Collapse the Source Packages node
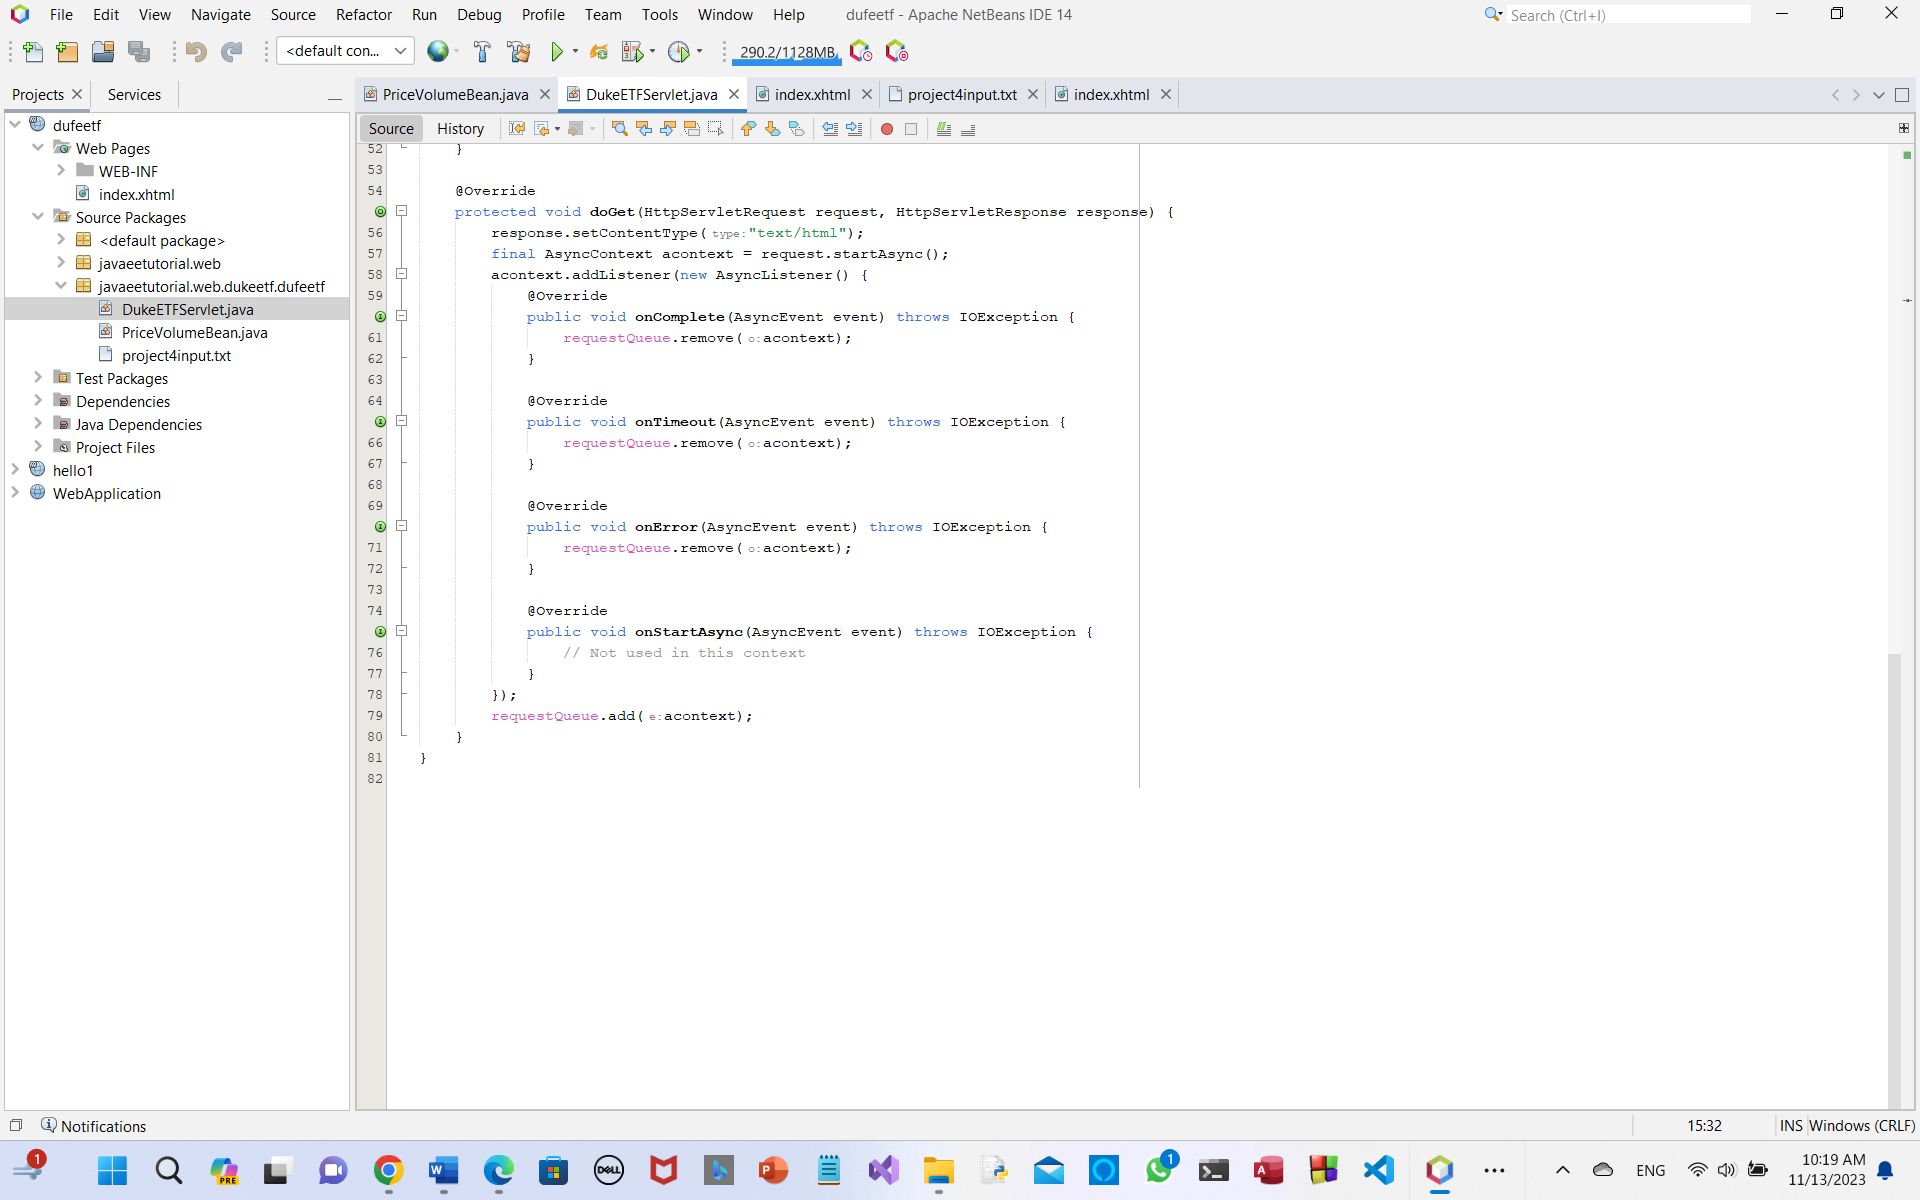The image size is (1920, 1200). pos(39,217)
